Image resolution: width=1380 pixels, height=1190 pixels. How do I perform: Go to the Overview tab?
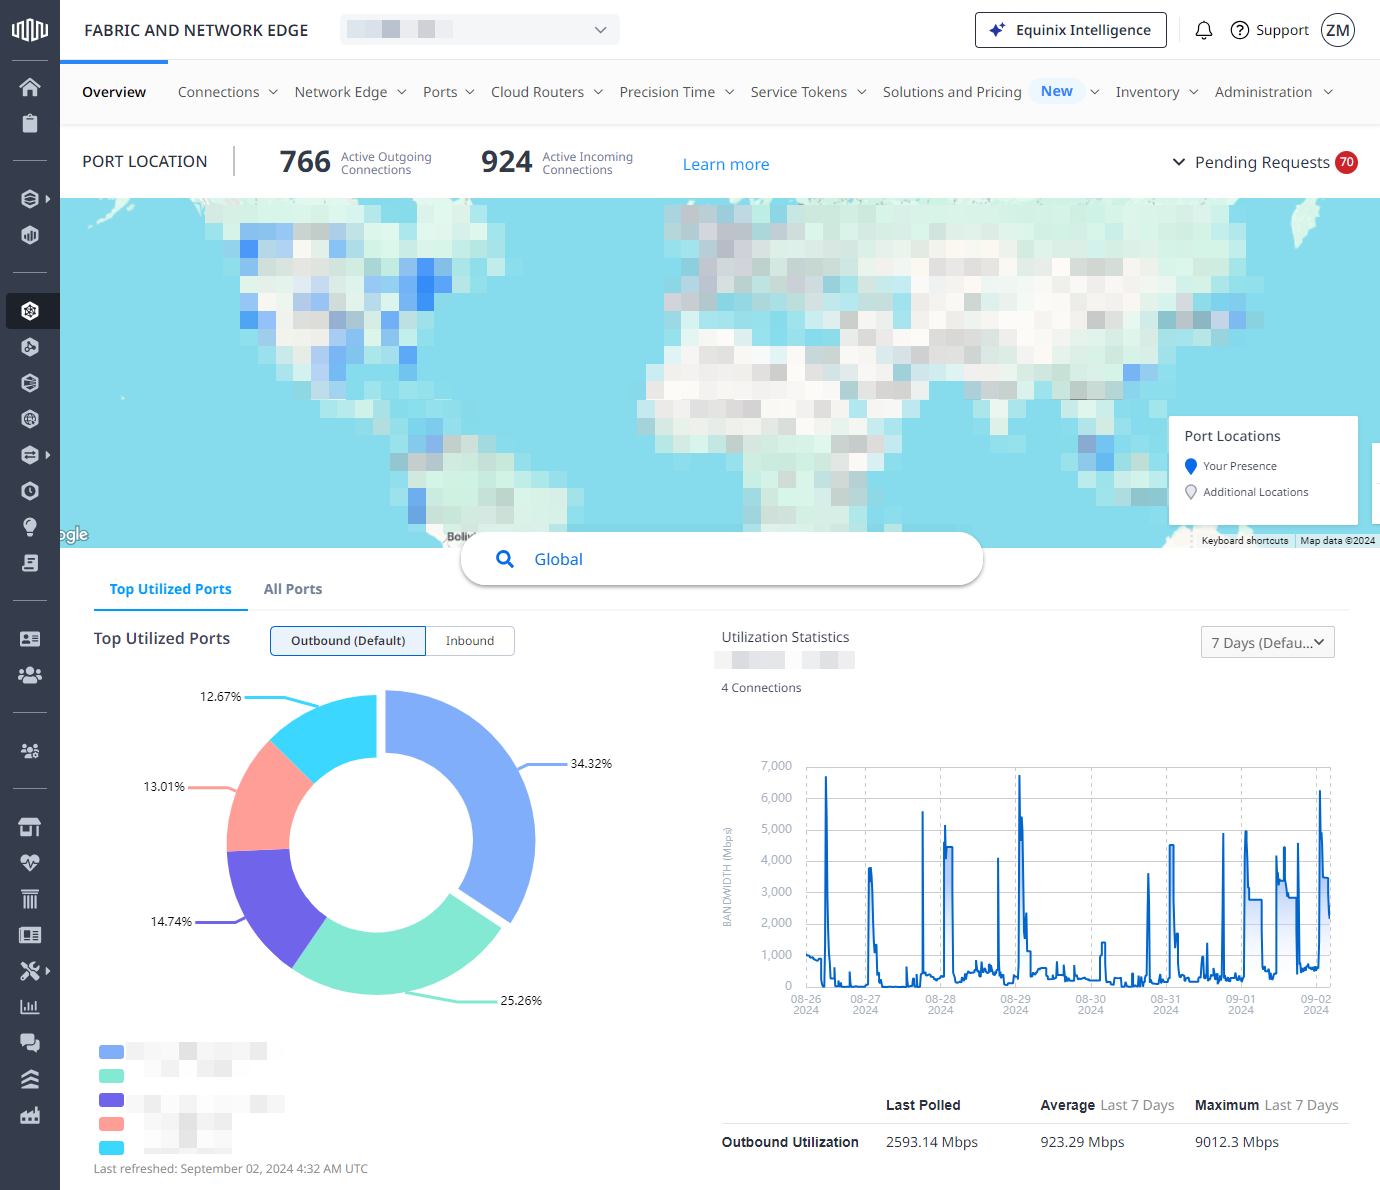pyautogui.click(x=114, y=92)
